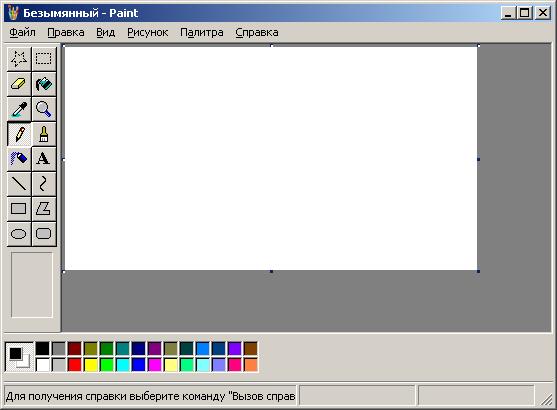Select the Magnifier tool

tap(44, 109)
